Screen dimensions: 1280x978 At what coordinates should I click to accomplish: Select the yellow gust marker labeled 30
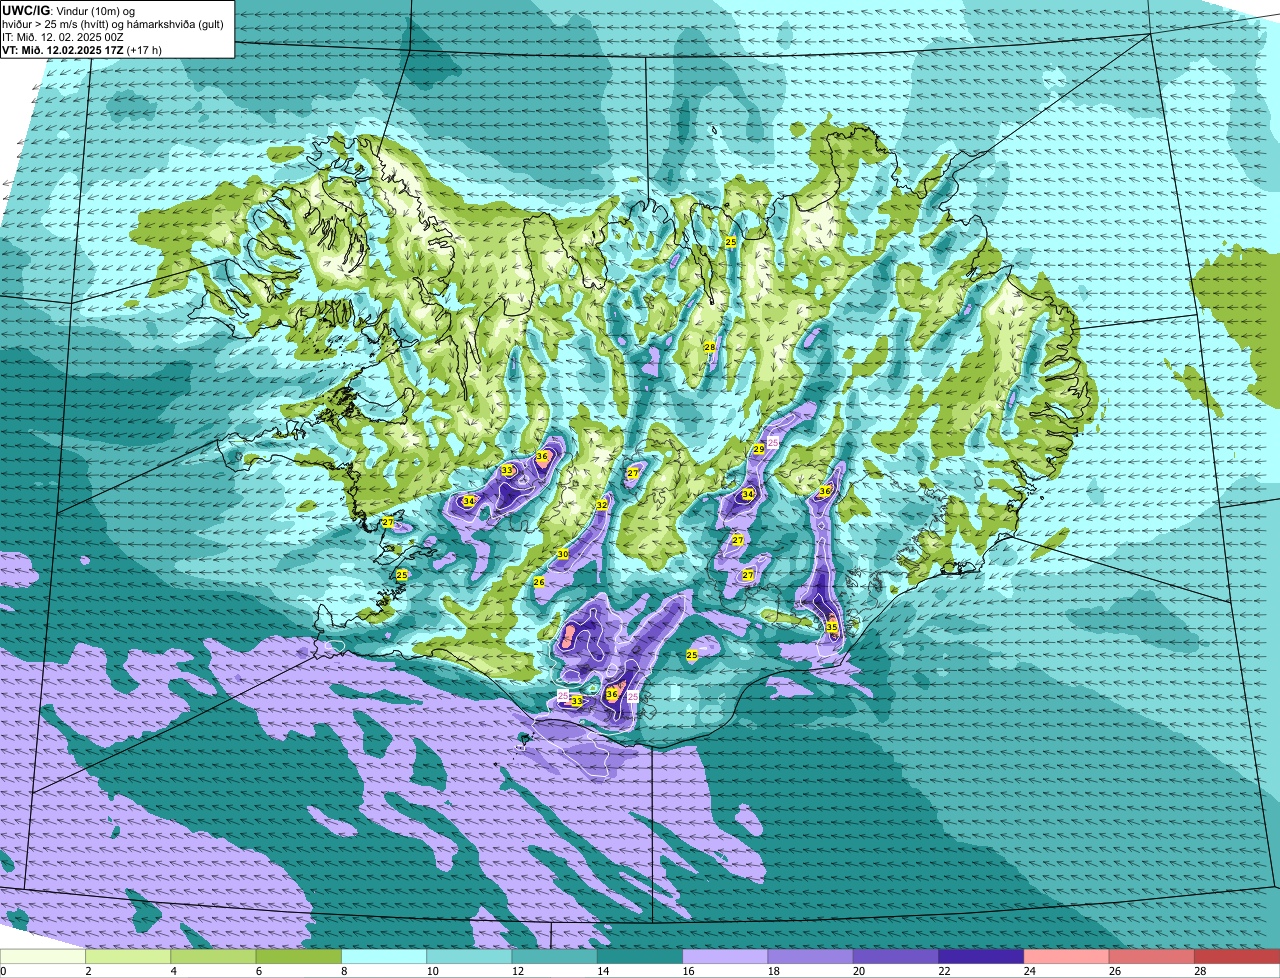pyautogui.click(x=563, y=554)
